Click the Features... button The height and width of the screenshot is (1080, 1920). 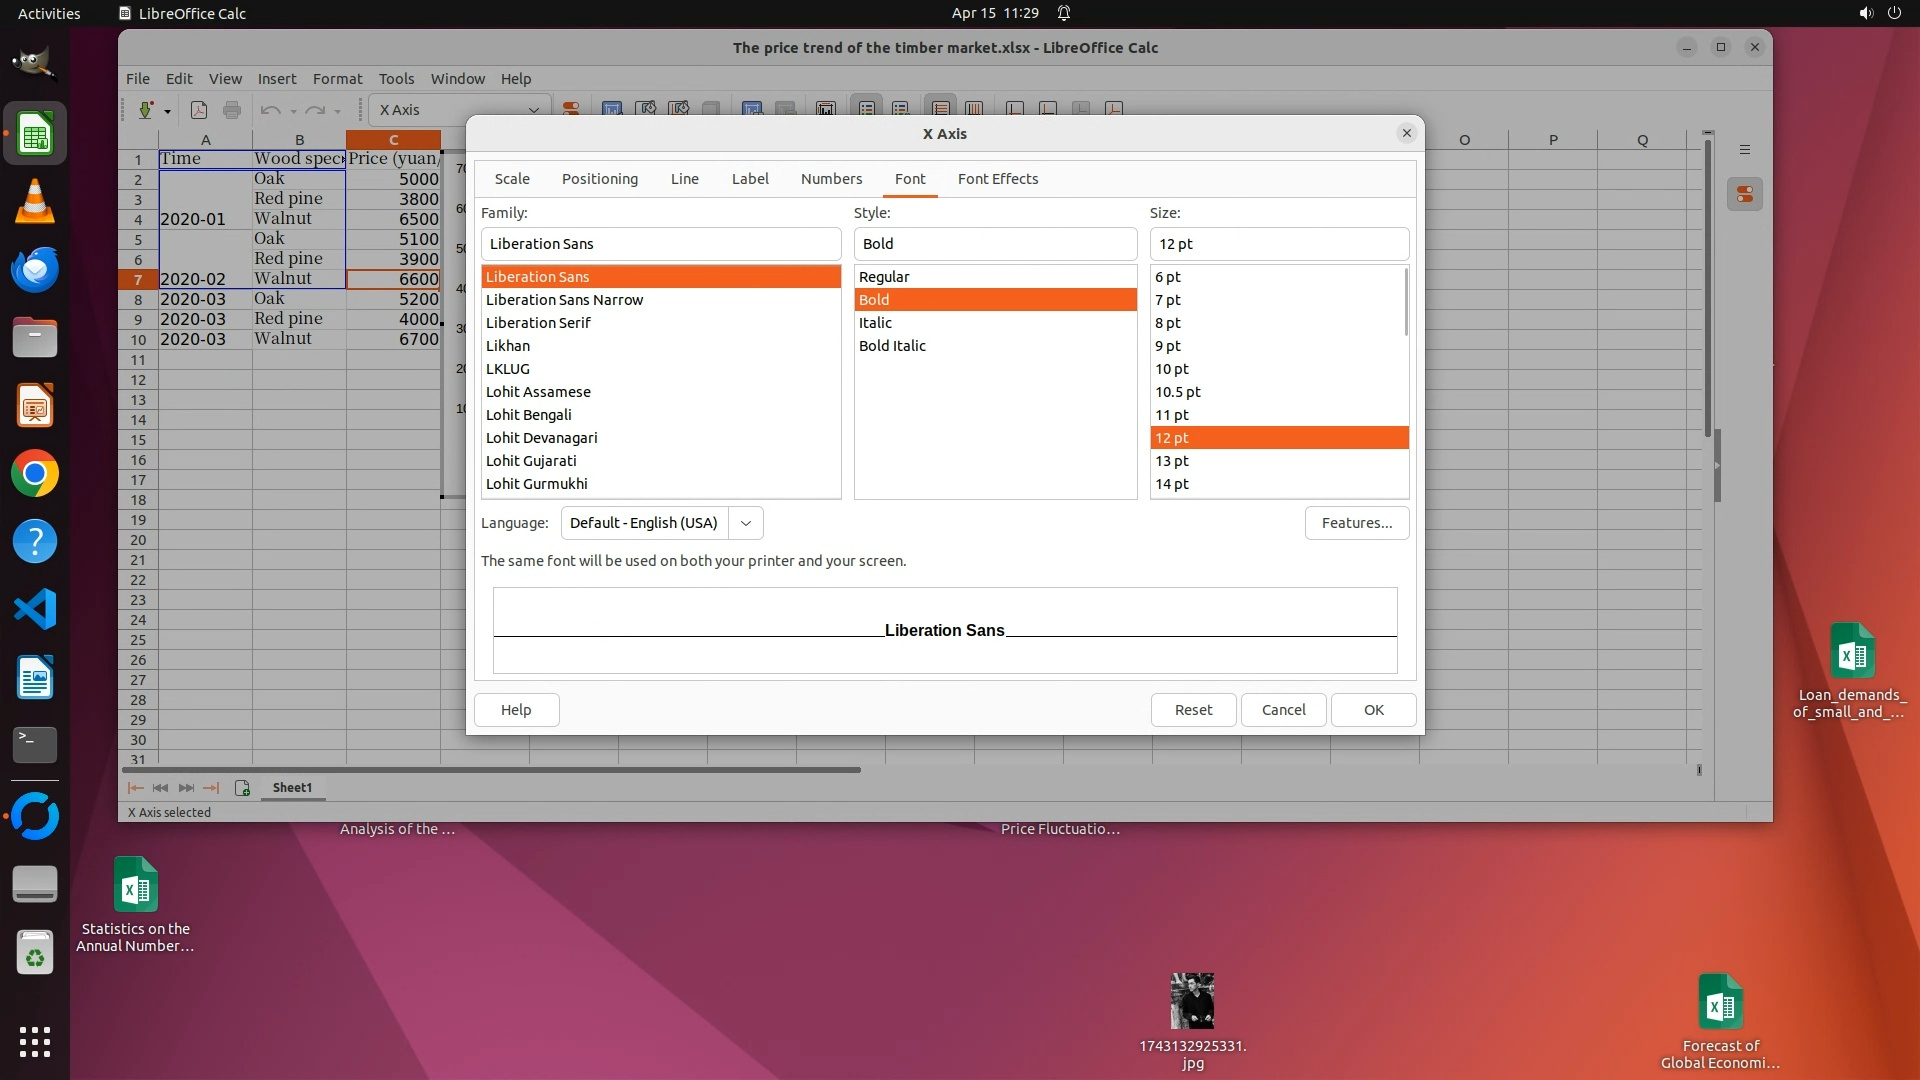click(1356, 523)
